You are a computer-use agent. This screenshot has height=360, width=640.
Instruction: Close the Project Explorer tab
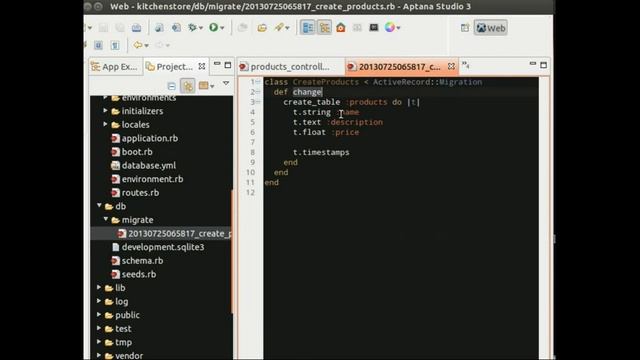point(202,66)
